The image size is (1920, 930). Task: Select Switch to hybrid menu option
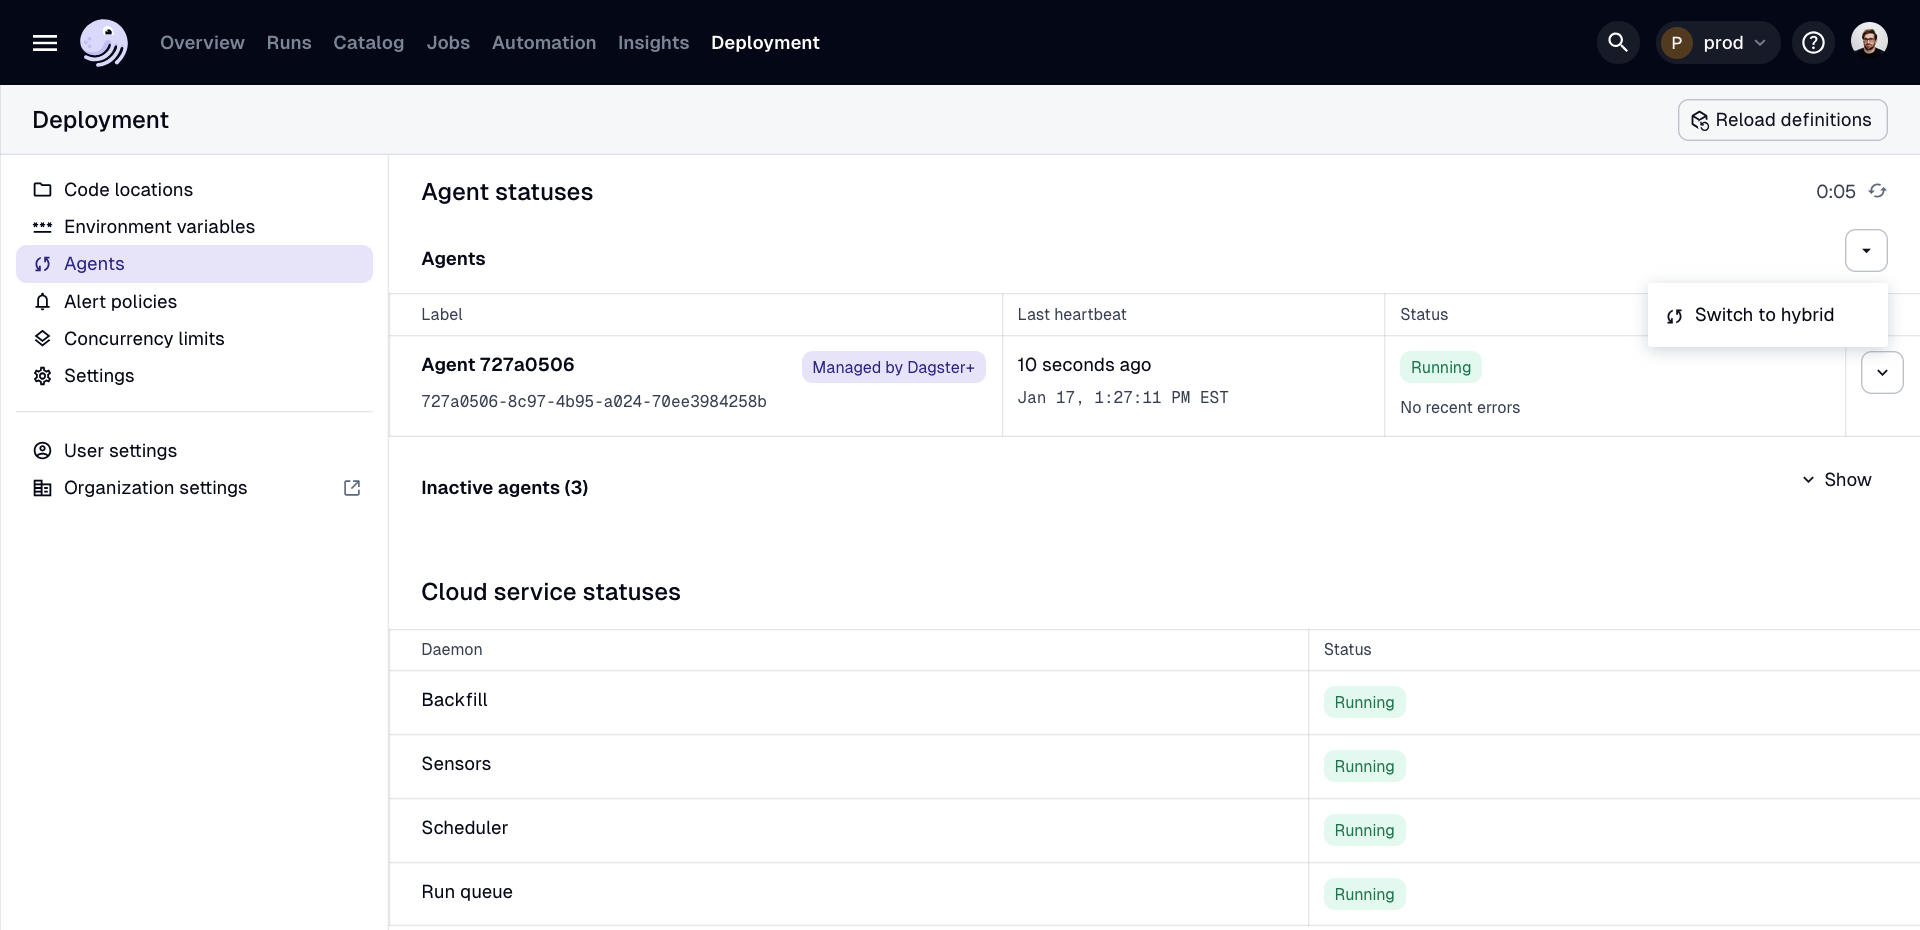[1764, 315]
